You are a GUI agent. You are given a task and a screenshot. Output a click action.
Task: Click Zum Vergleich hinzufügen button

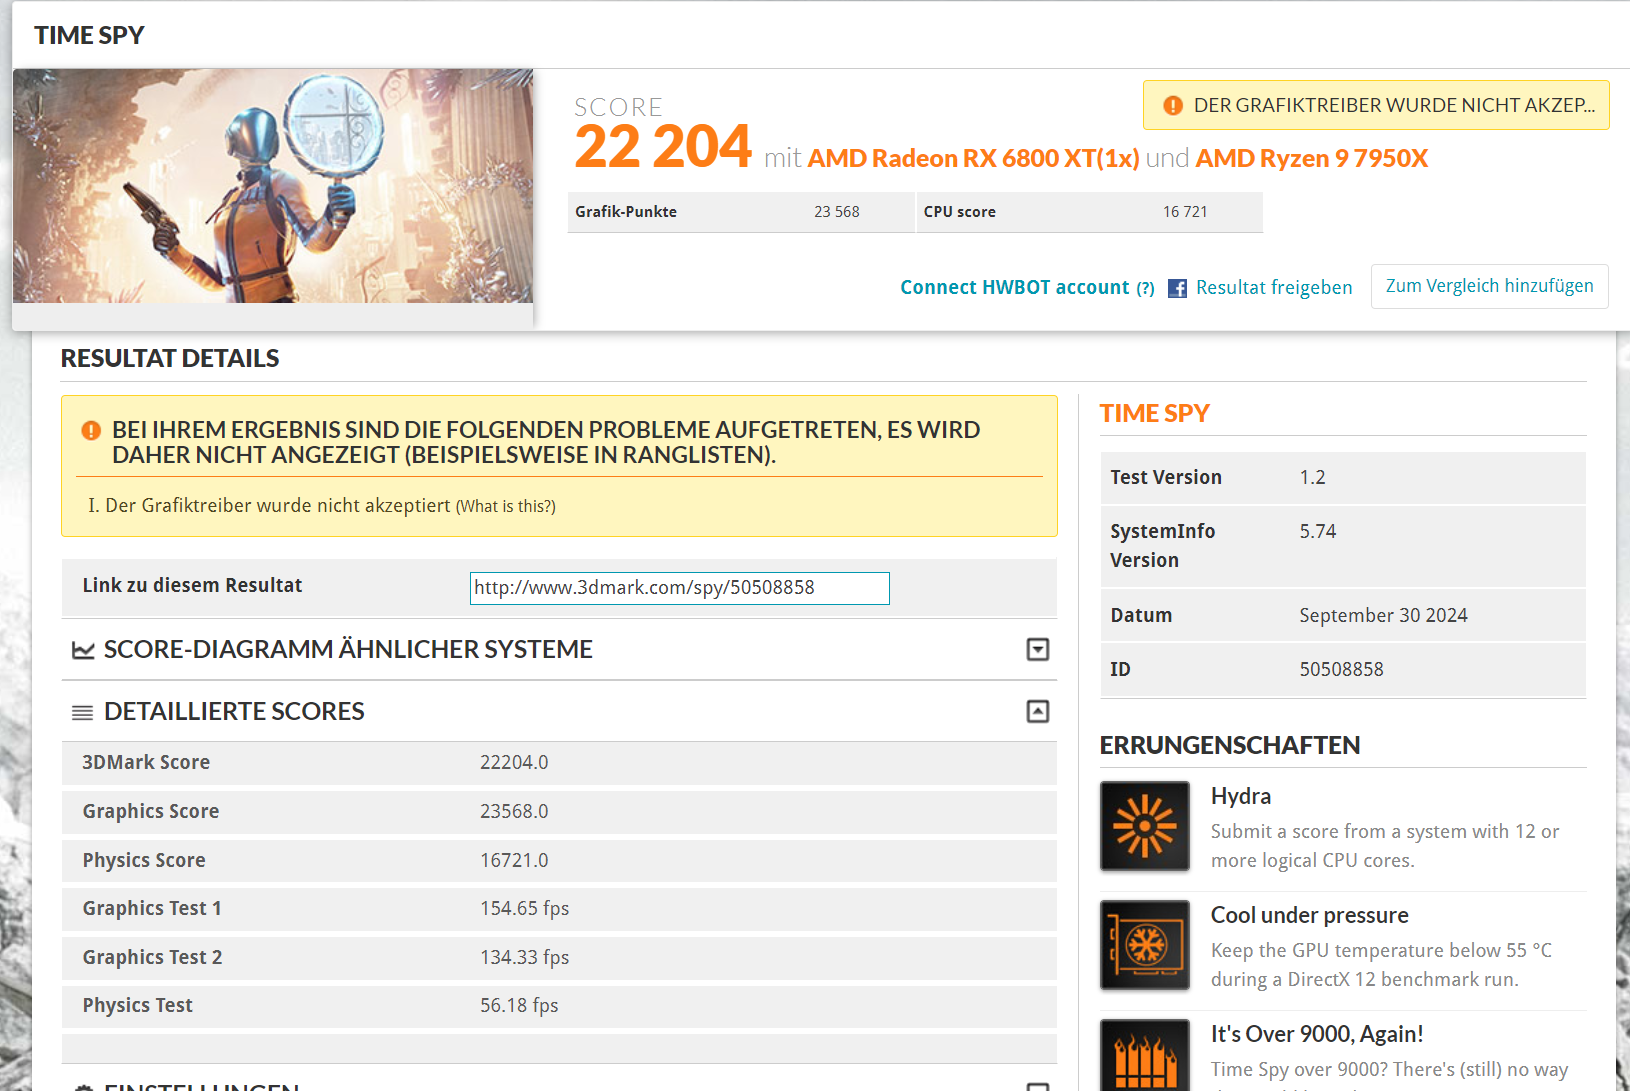coord(1490,286)
